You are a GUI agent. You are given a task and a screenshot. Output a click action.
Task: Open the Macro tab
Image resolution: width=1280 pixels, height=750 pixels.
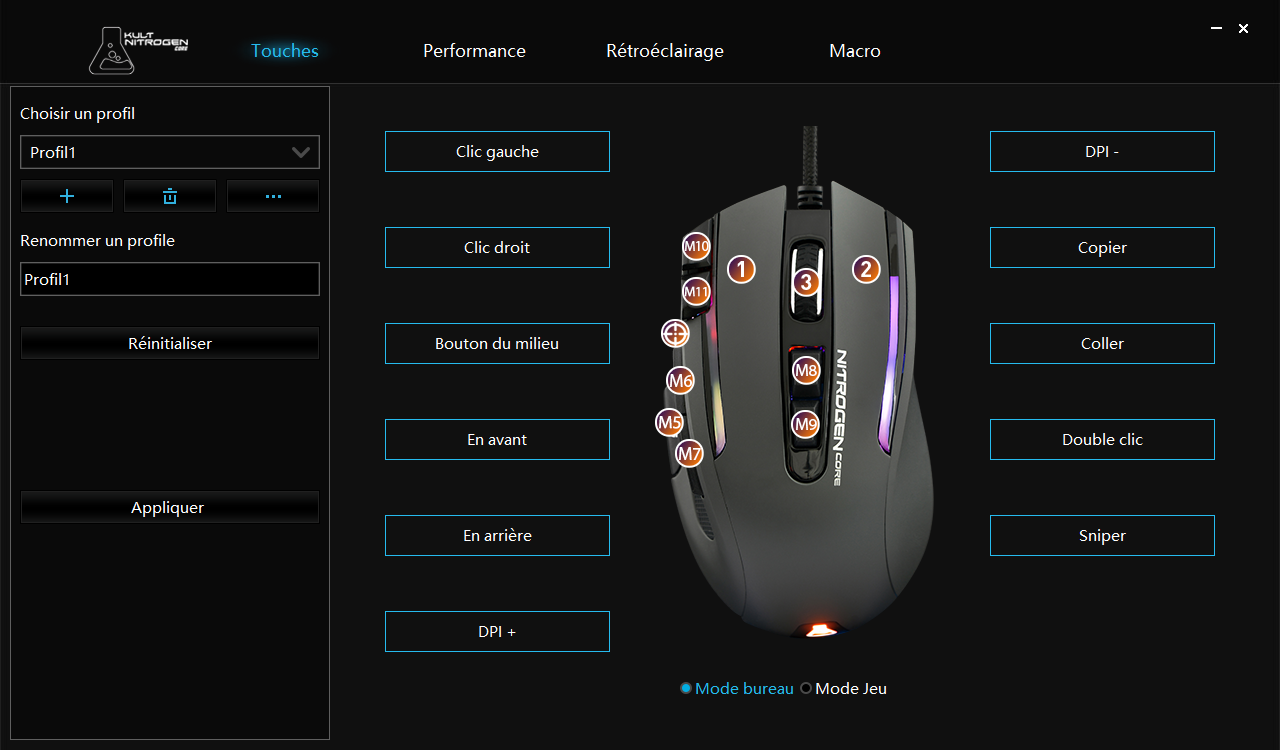click(855, 51)
